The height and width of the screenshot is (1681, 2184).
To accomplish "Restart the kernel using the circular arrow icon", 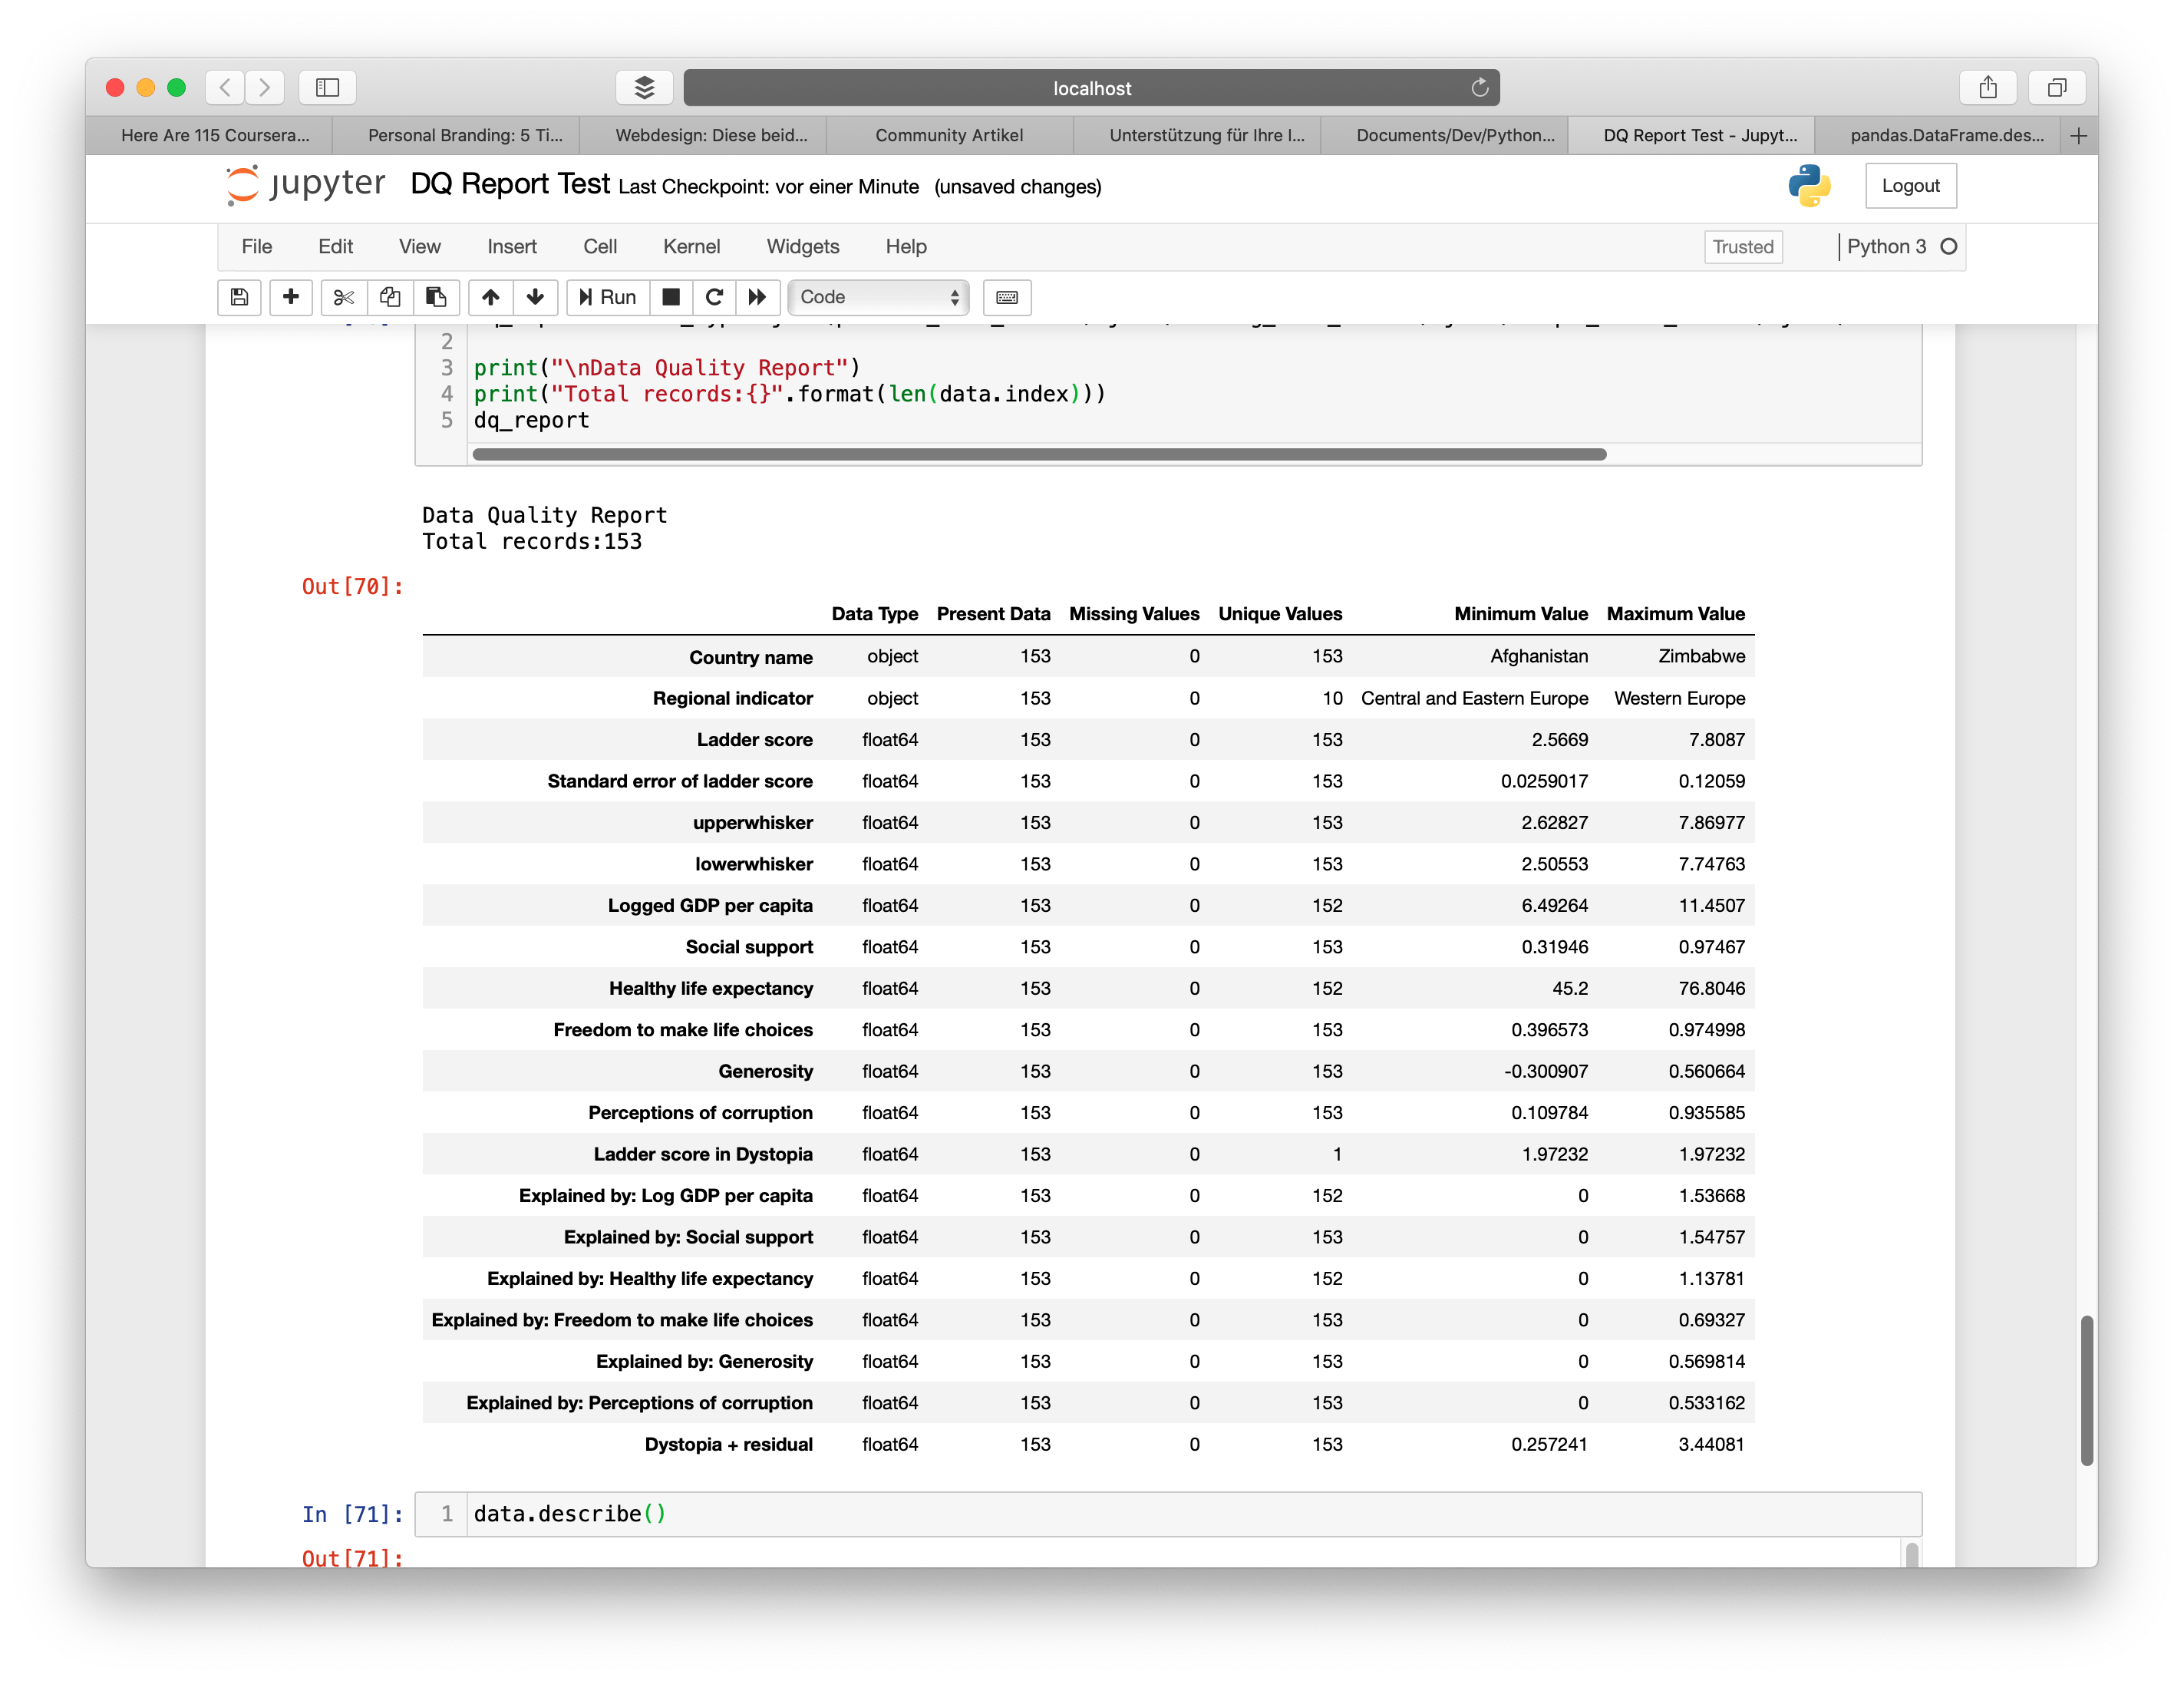I will (714, 297).
